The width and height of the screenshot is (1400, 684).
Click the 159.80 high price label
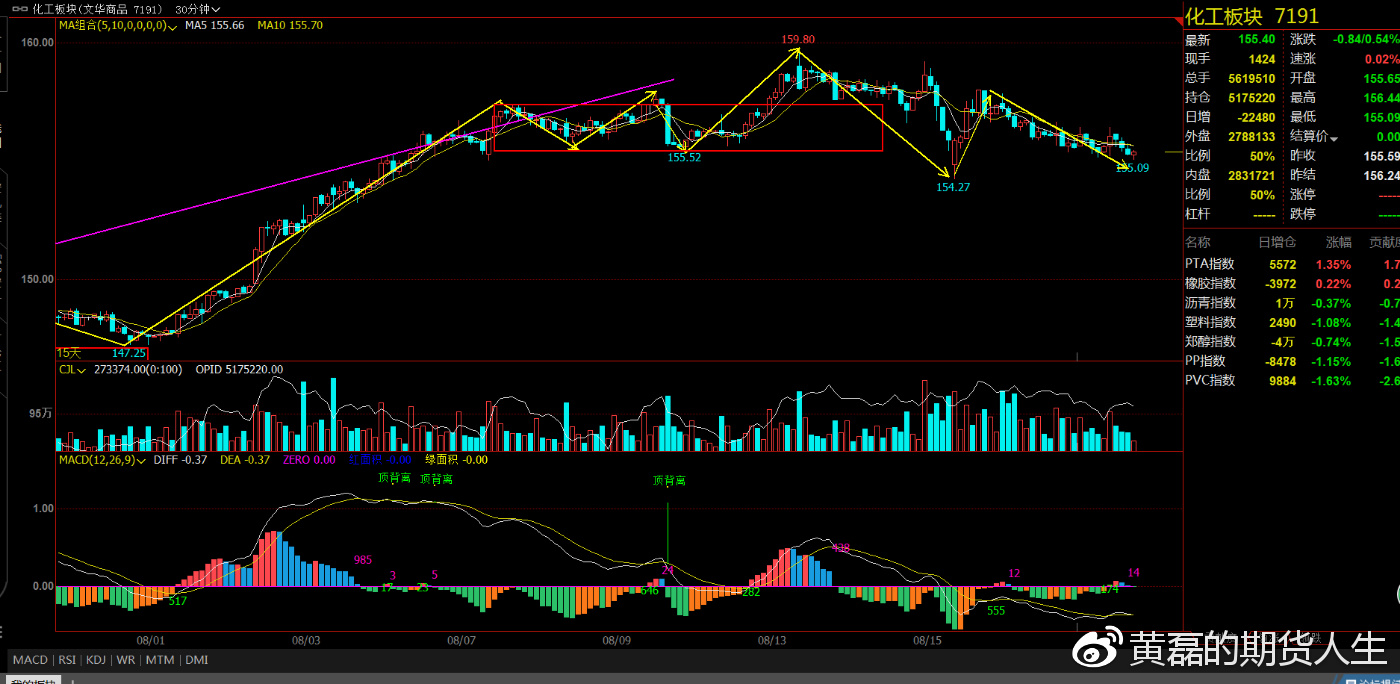point(798,40)
